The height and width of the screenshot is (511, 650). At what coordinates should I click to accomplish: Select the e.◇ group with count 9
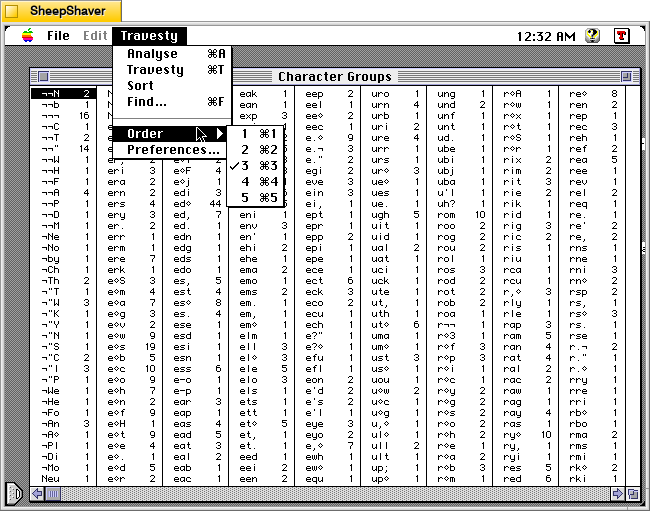[x=327, y=138]
